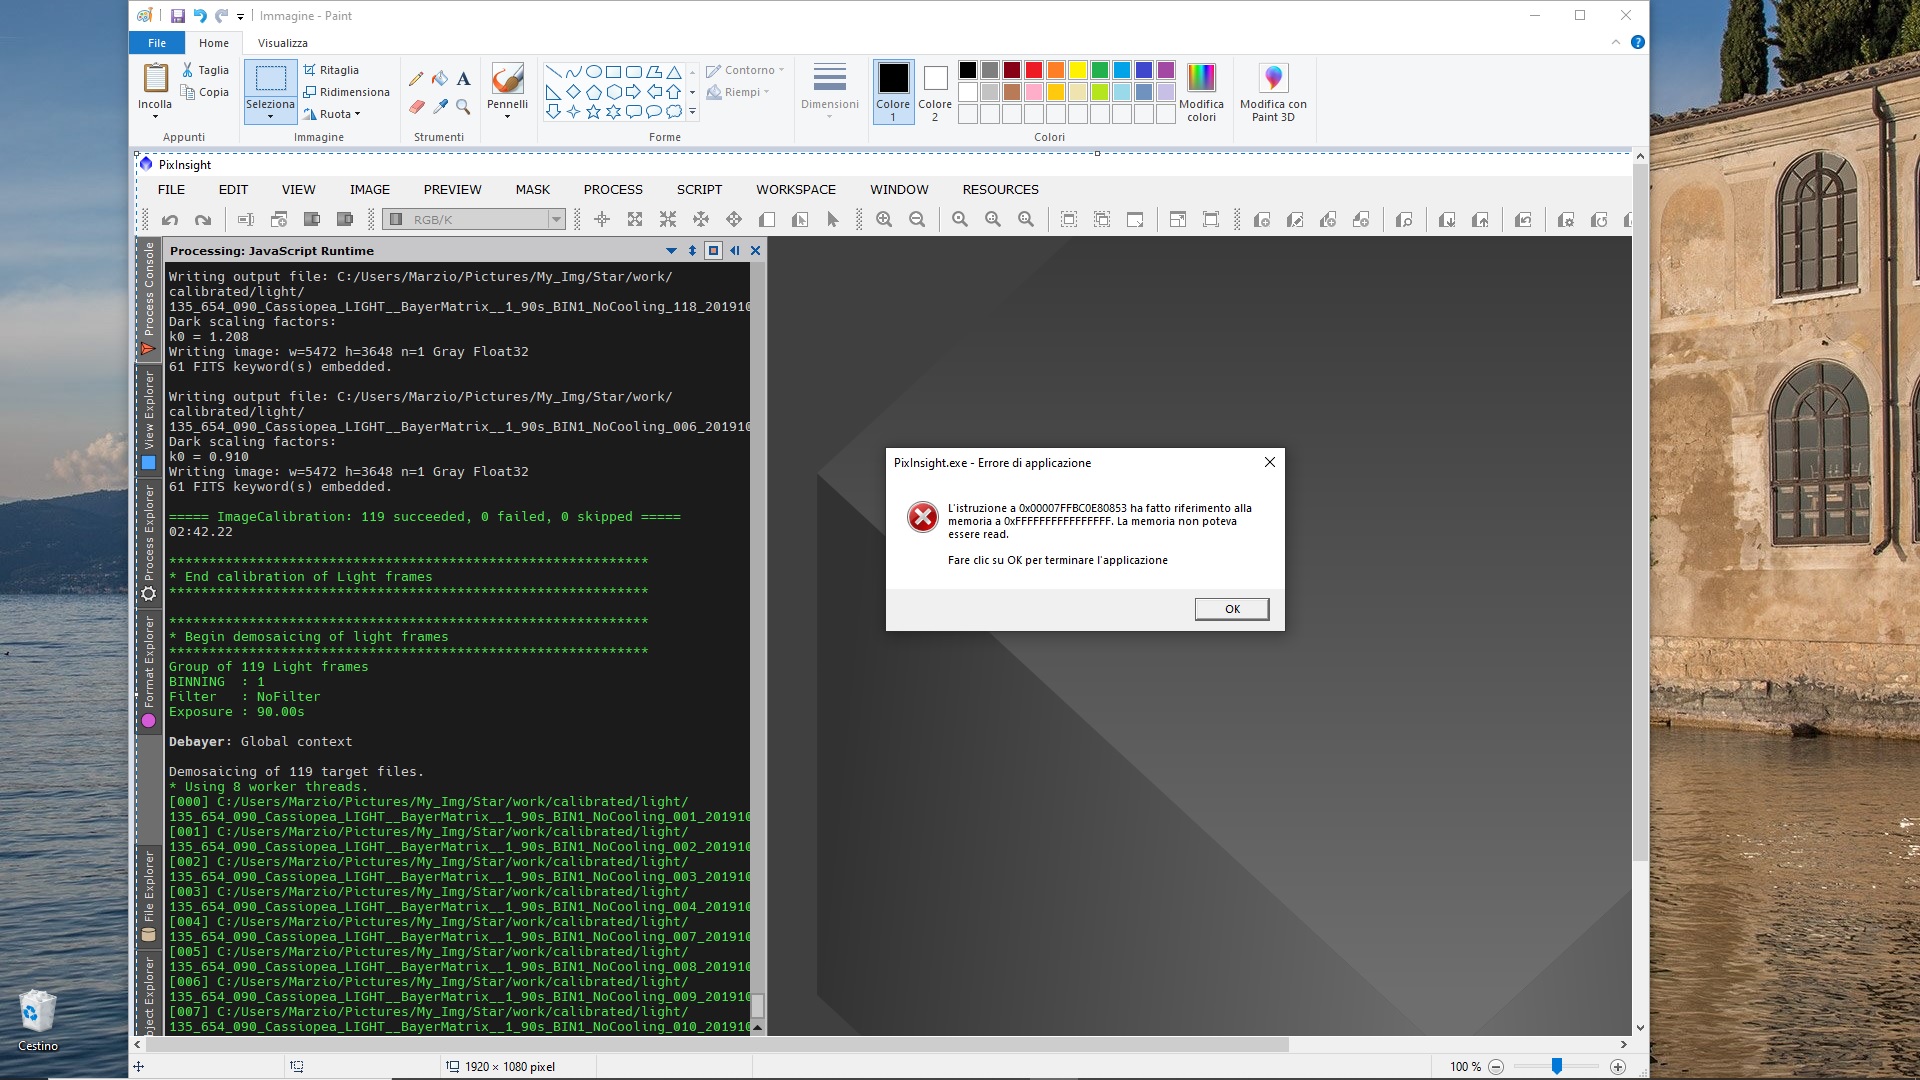Close the Errore di applicazione dialog
1920x1080 pixels.
(x=1269, y=462)
